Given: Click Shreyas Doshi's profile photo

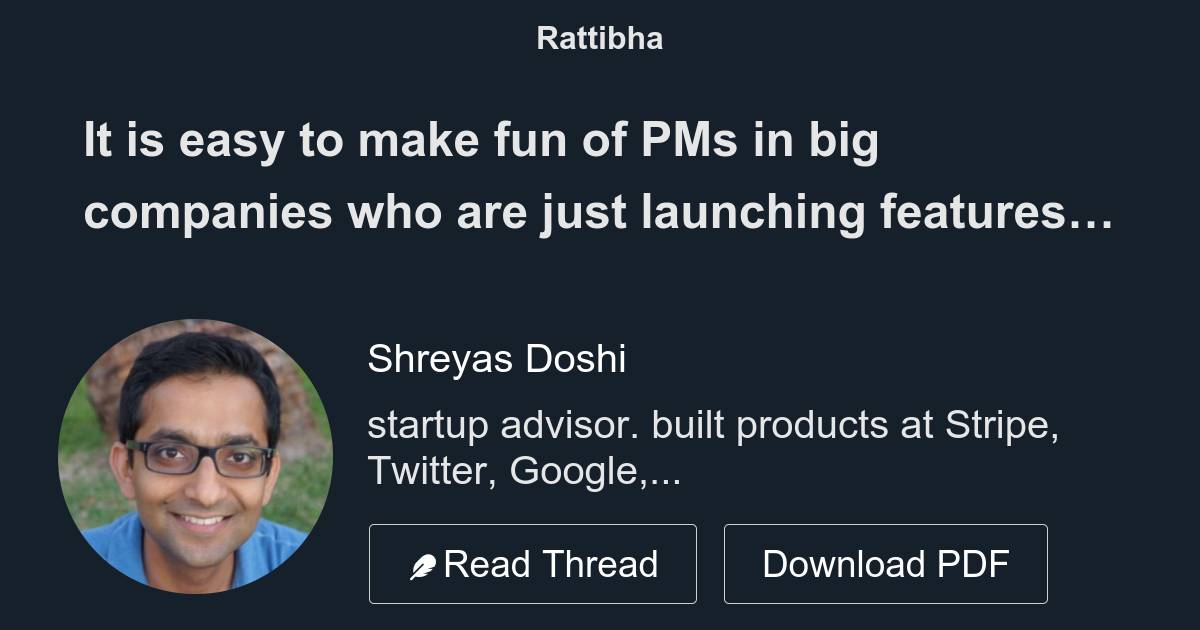Looking at the screenshot, I should point(196,457).
